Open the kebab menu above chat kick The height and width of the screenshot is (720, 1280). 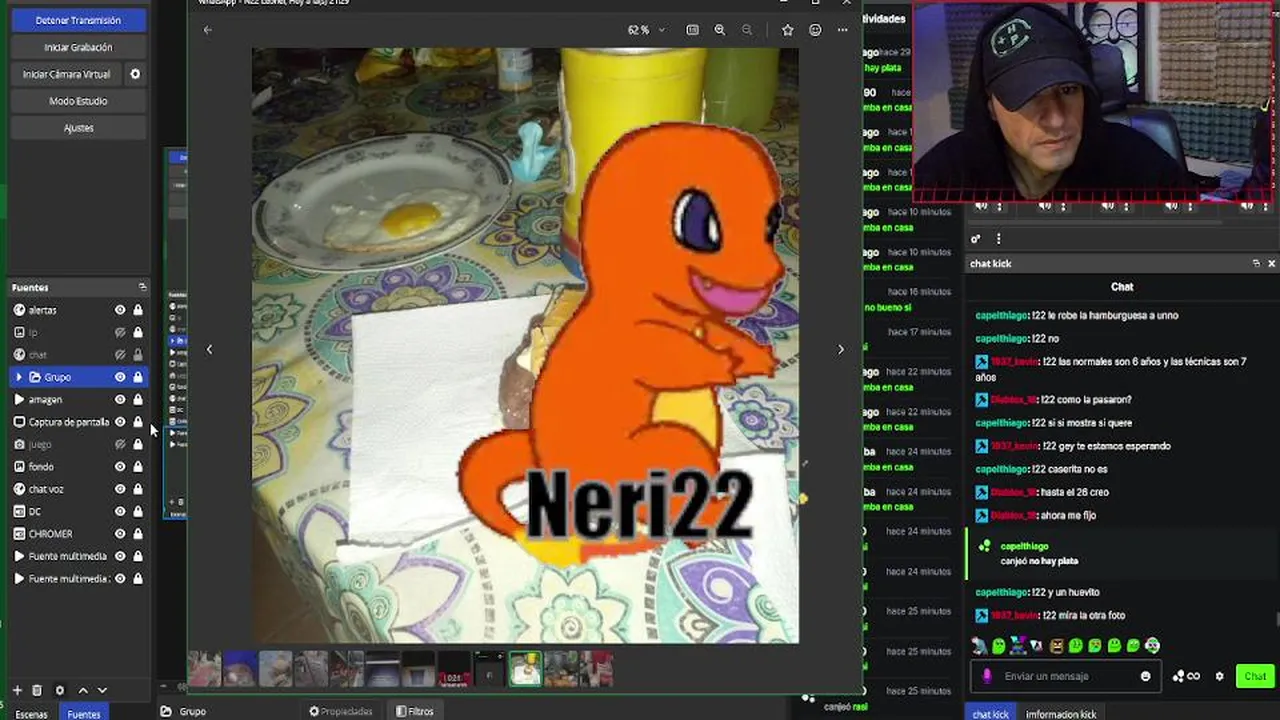[998, 239]
